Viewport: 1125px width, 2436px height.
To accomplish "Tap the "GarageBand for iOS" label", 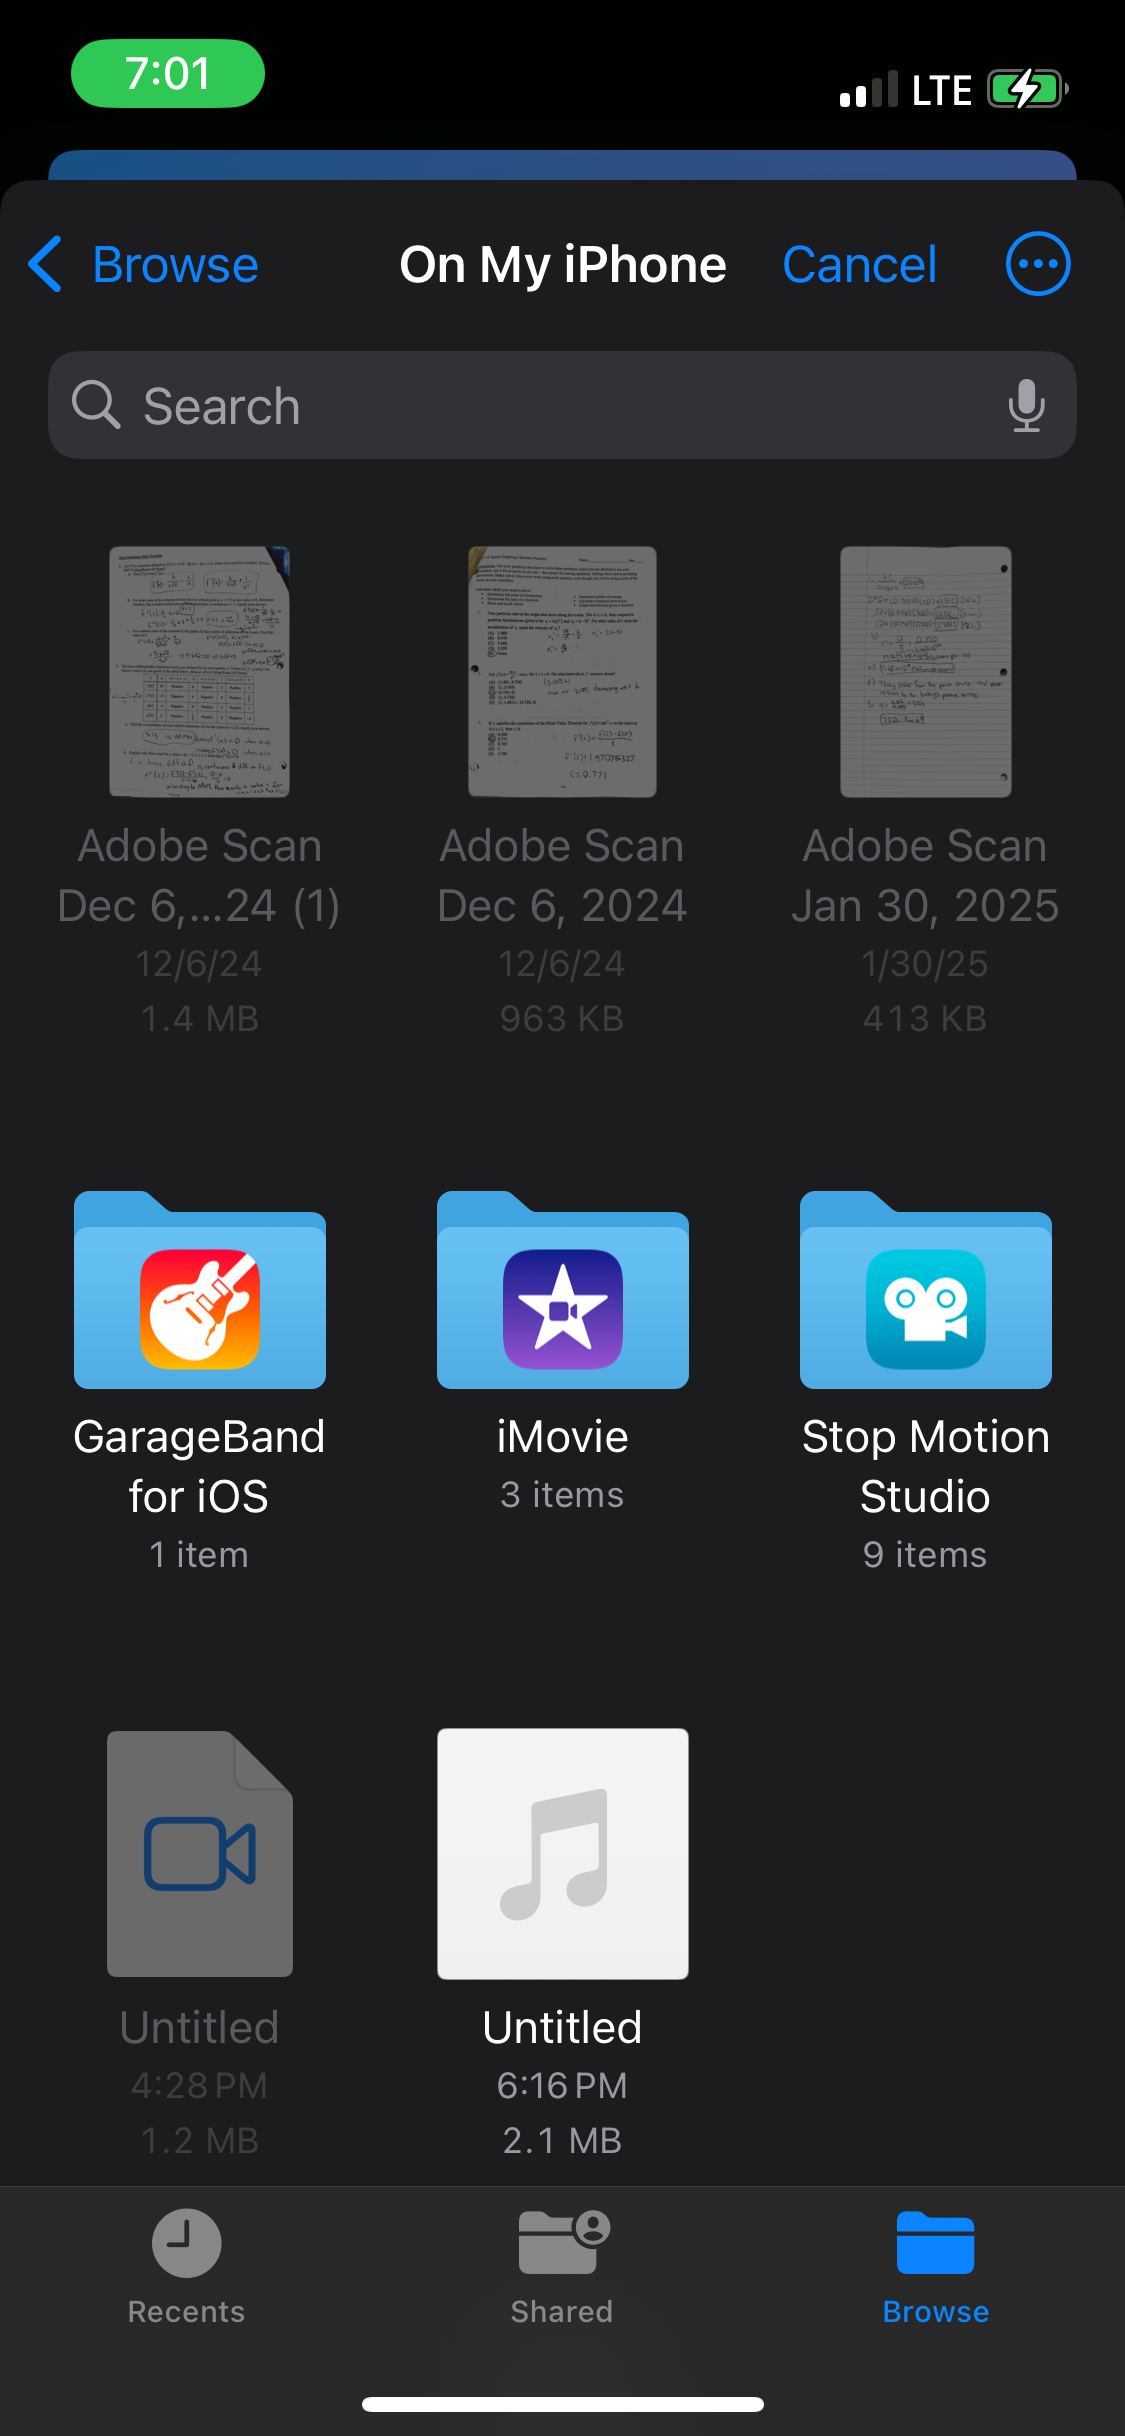I will (199, 1466).
